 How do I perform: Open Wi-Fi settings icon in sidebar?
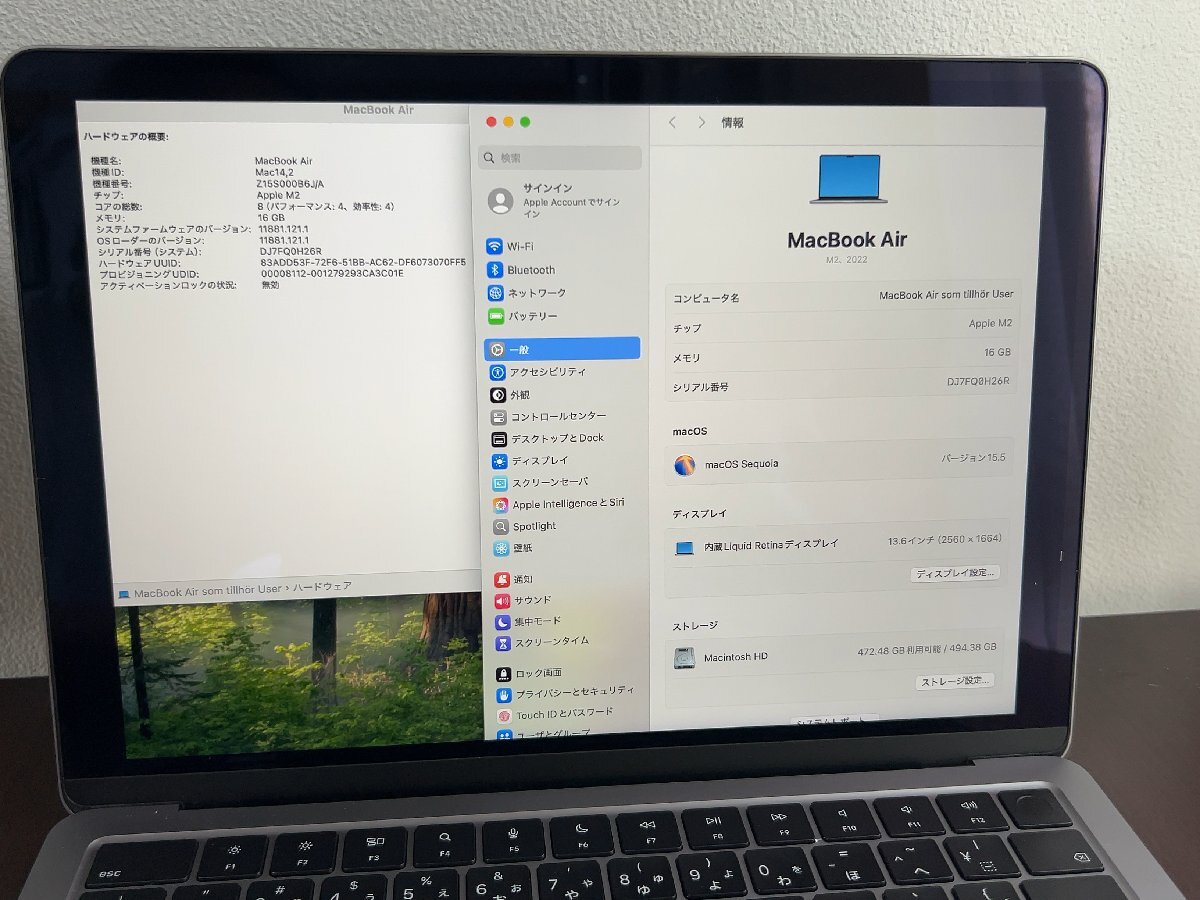coord(494,246)
